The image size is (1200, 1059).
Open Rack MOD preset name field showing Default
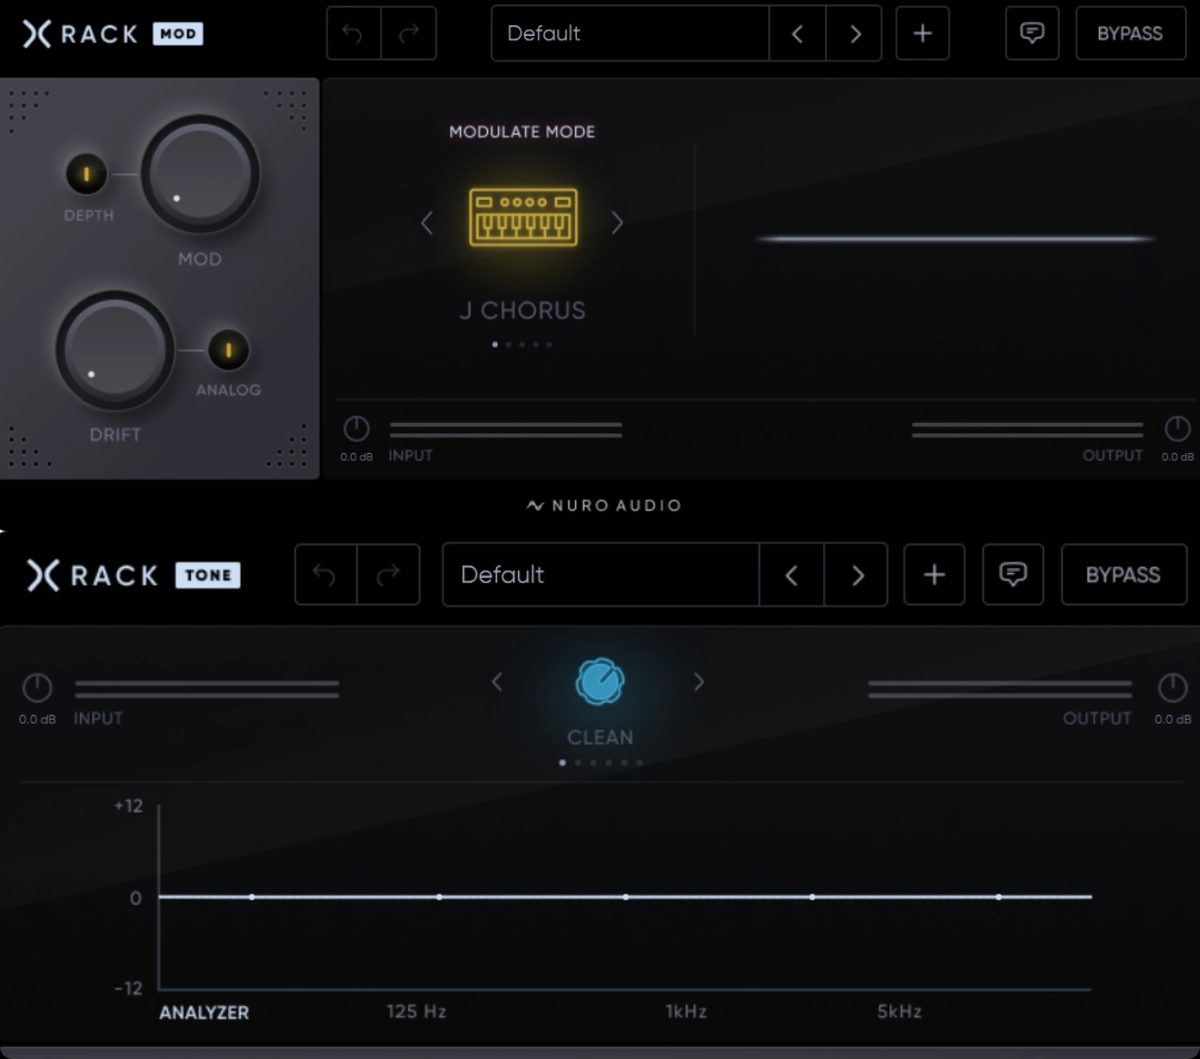click(630, 34)
